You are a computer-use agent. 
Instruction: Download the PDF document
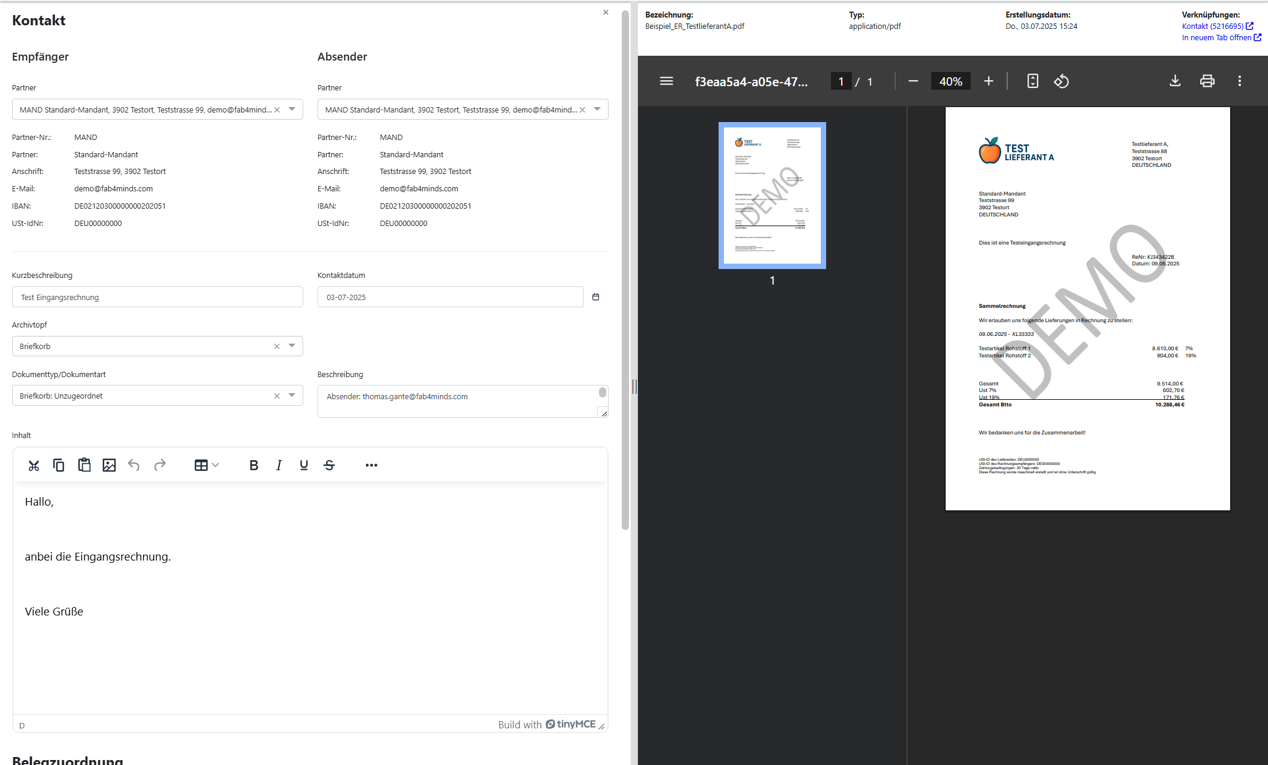[1175, 81]
